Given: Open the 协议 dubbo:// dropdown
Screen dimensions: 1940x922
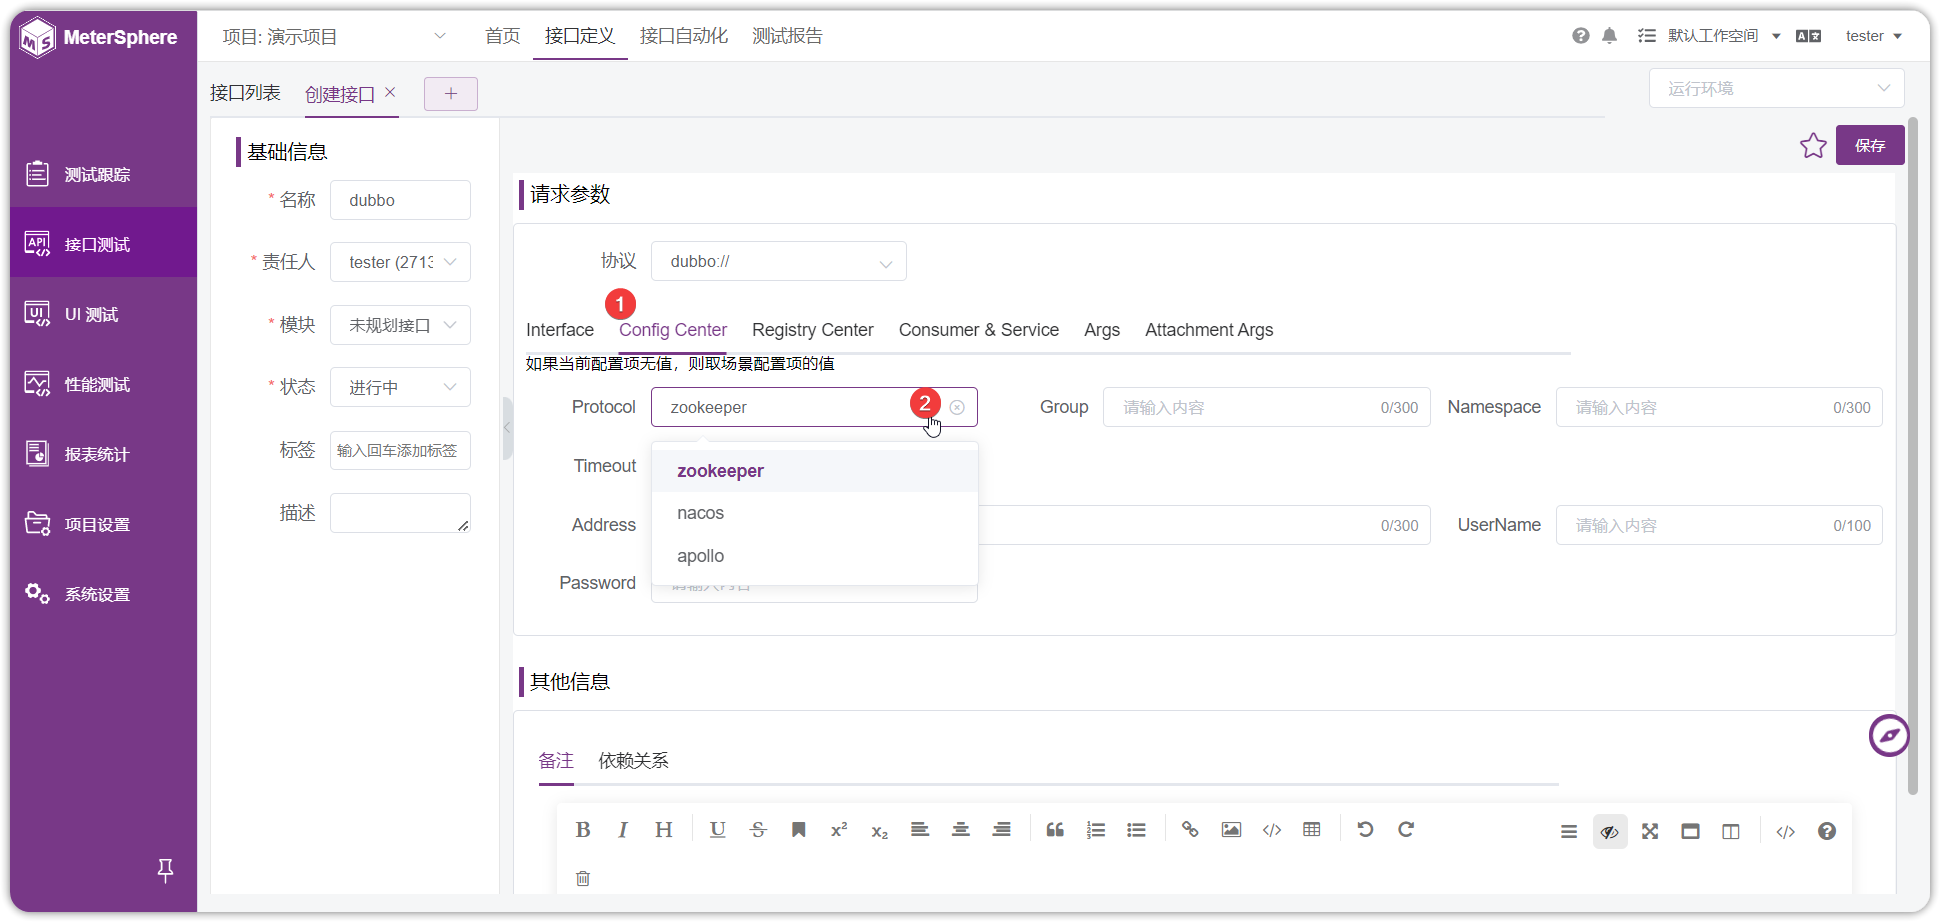Looking at the screenshot, I should click(779, 261).
